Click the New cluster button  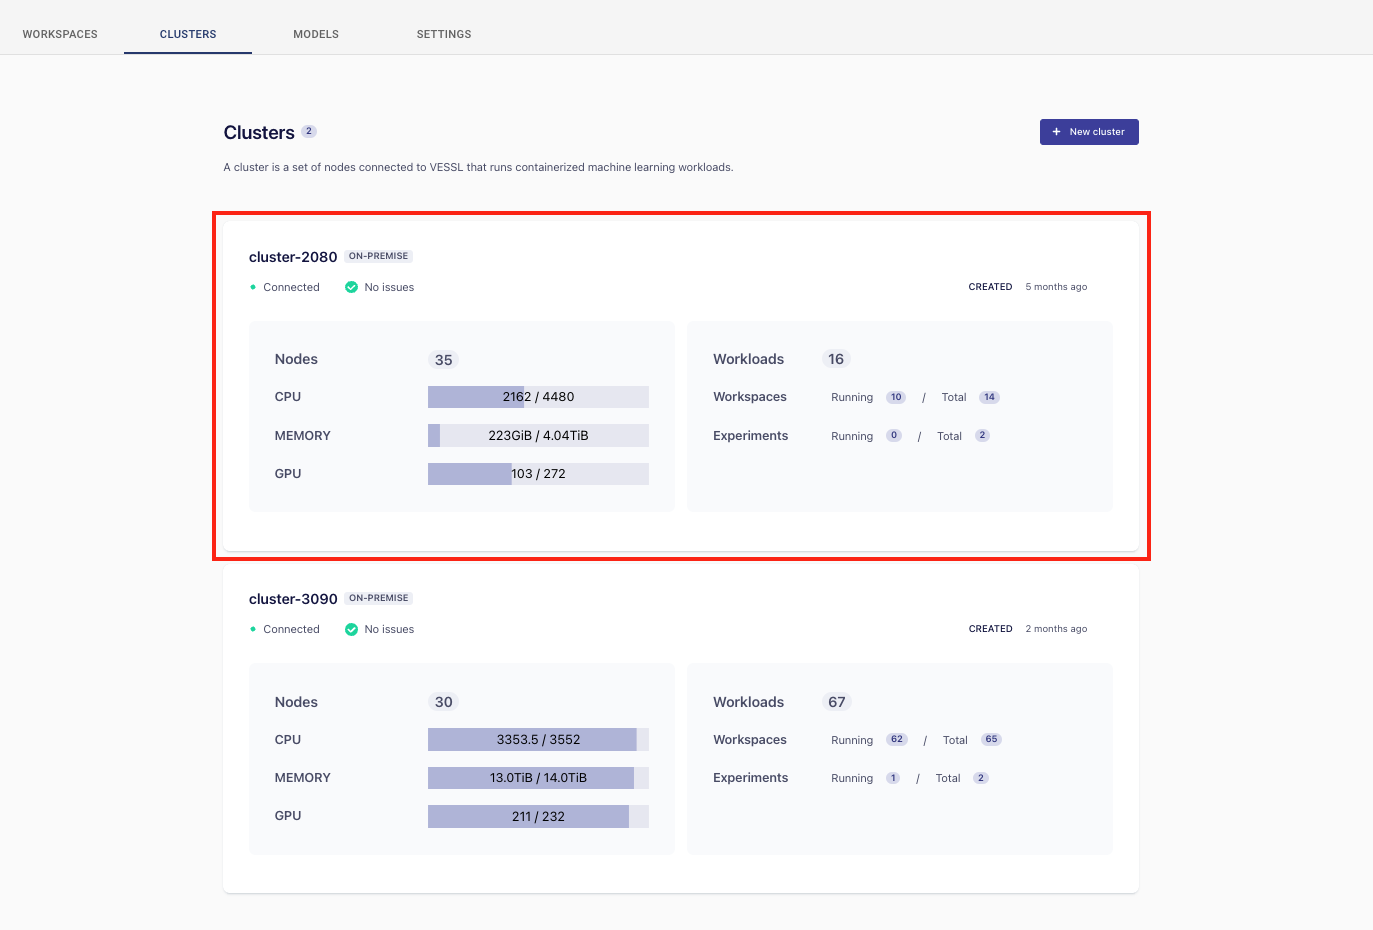pos(1089,132)
